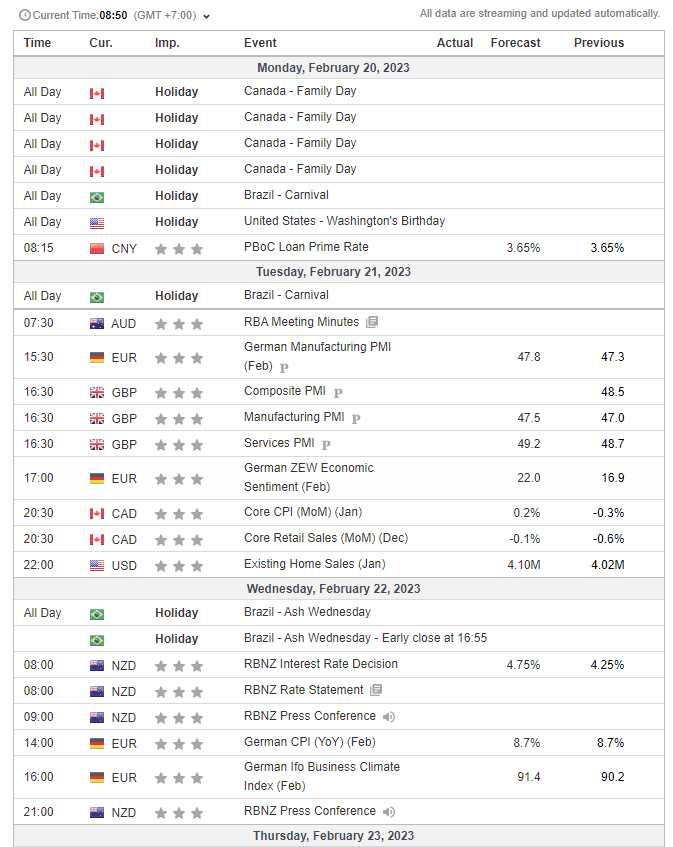
Task: Click preliminary icon next to Composite PMI
Action: [x=338, y=393]
